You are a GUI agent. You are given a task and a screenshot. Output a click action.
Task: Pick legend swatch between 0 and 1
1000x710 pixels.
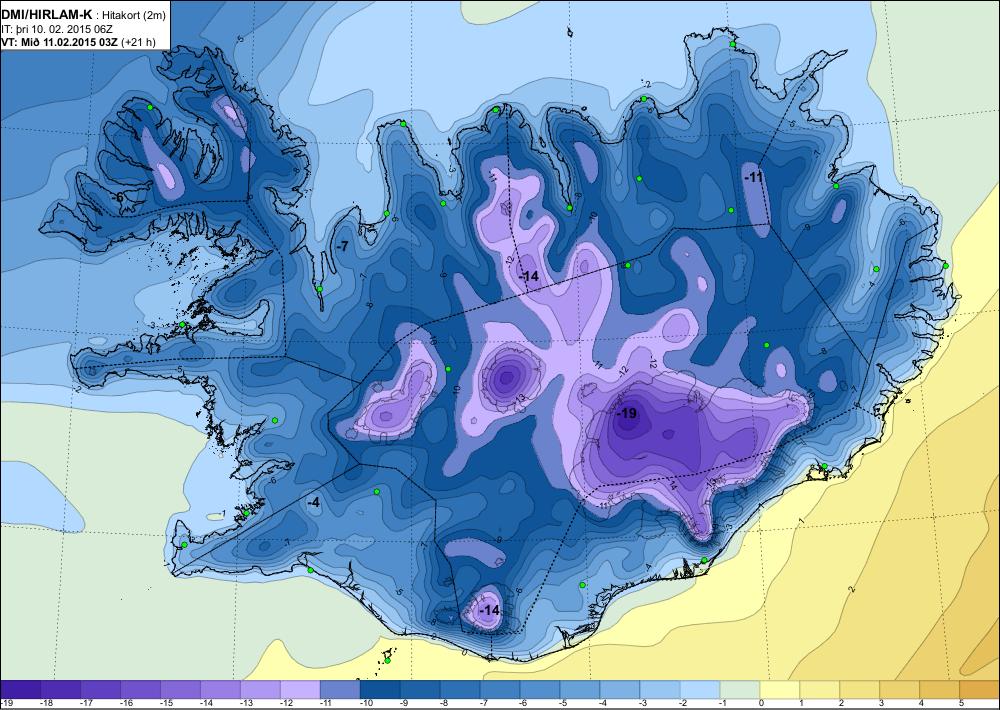pos(779,689)
